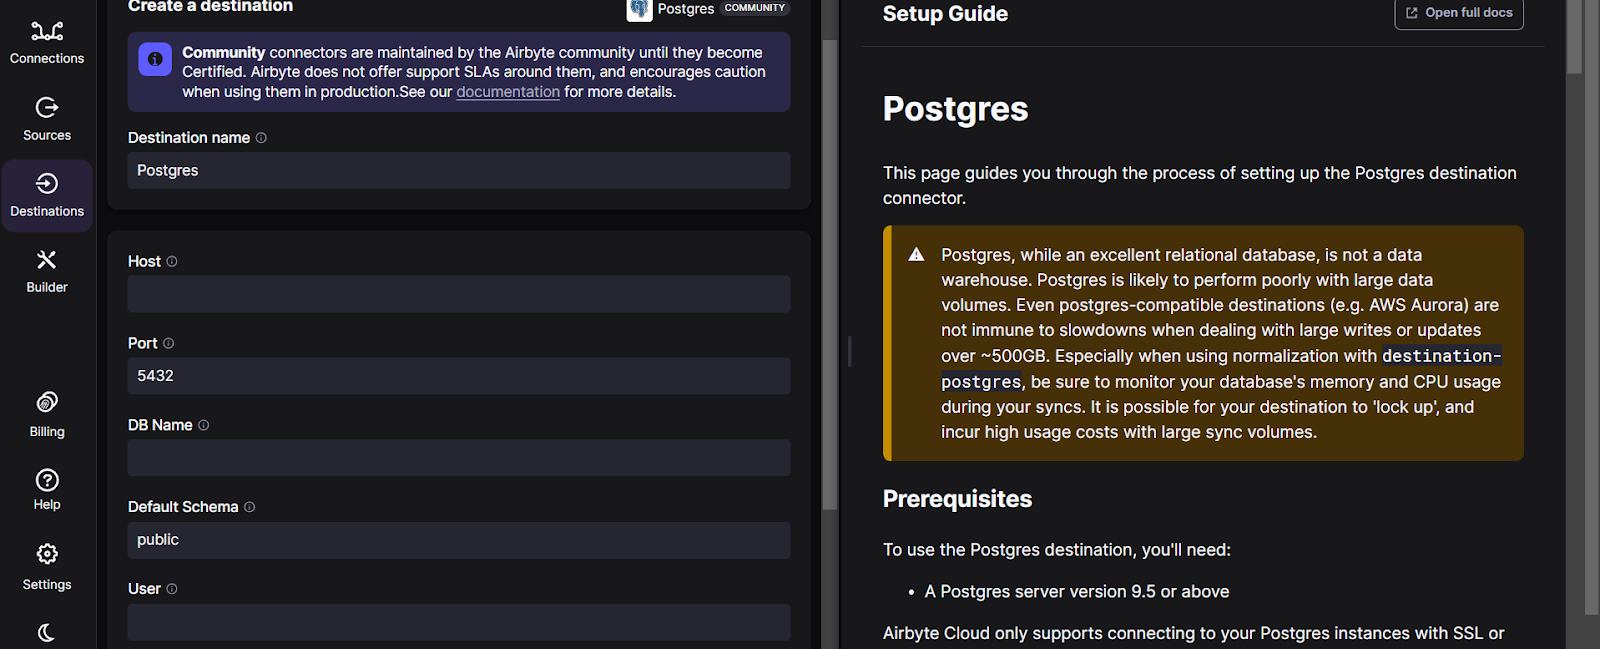Click the User info icon
Viewport: 1600px width, 649px height.
point(172,589)
